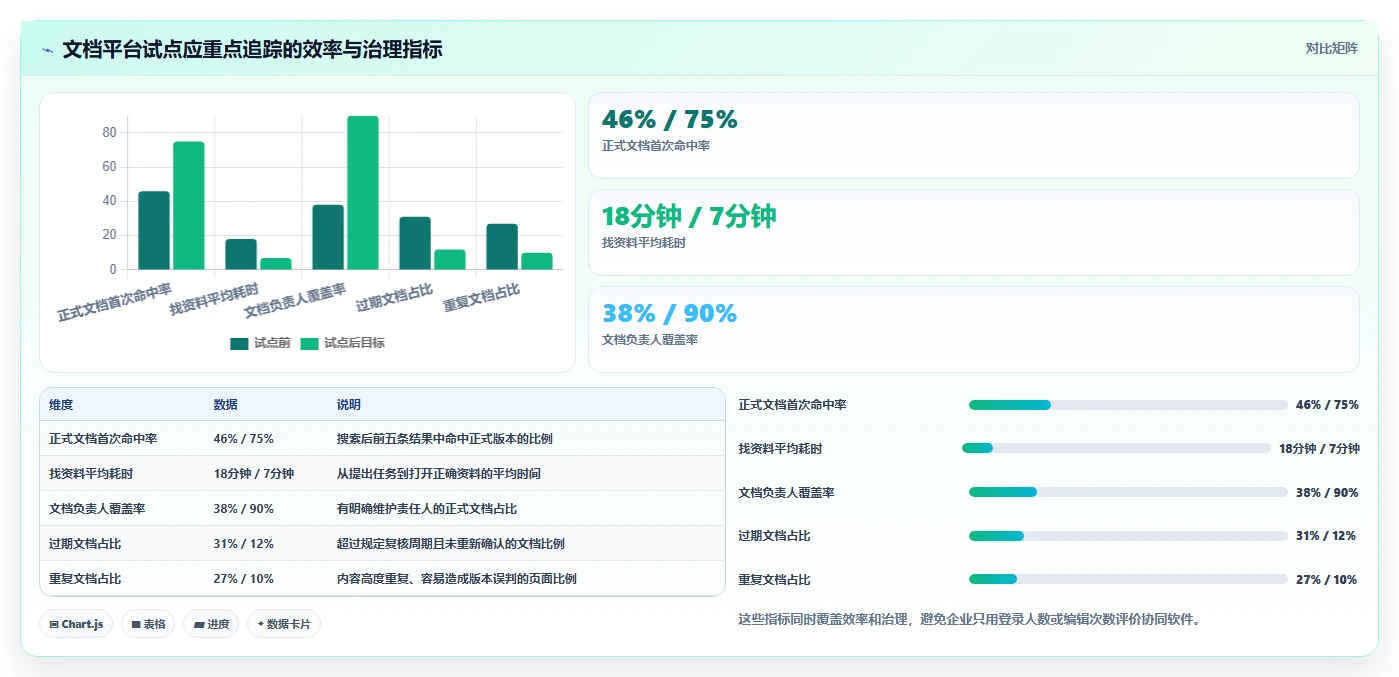This screenshot has width=1399, height=677.
Task: Click the 试点前 bar for 重复文档占比
Action: [502, 247]
